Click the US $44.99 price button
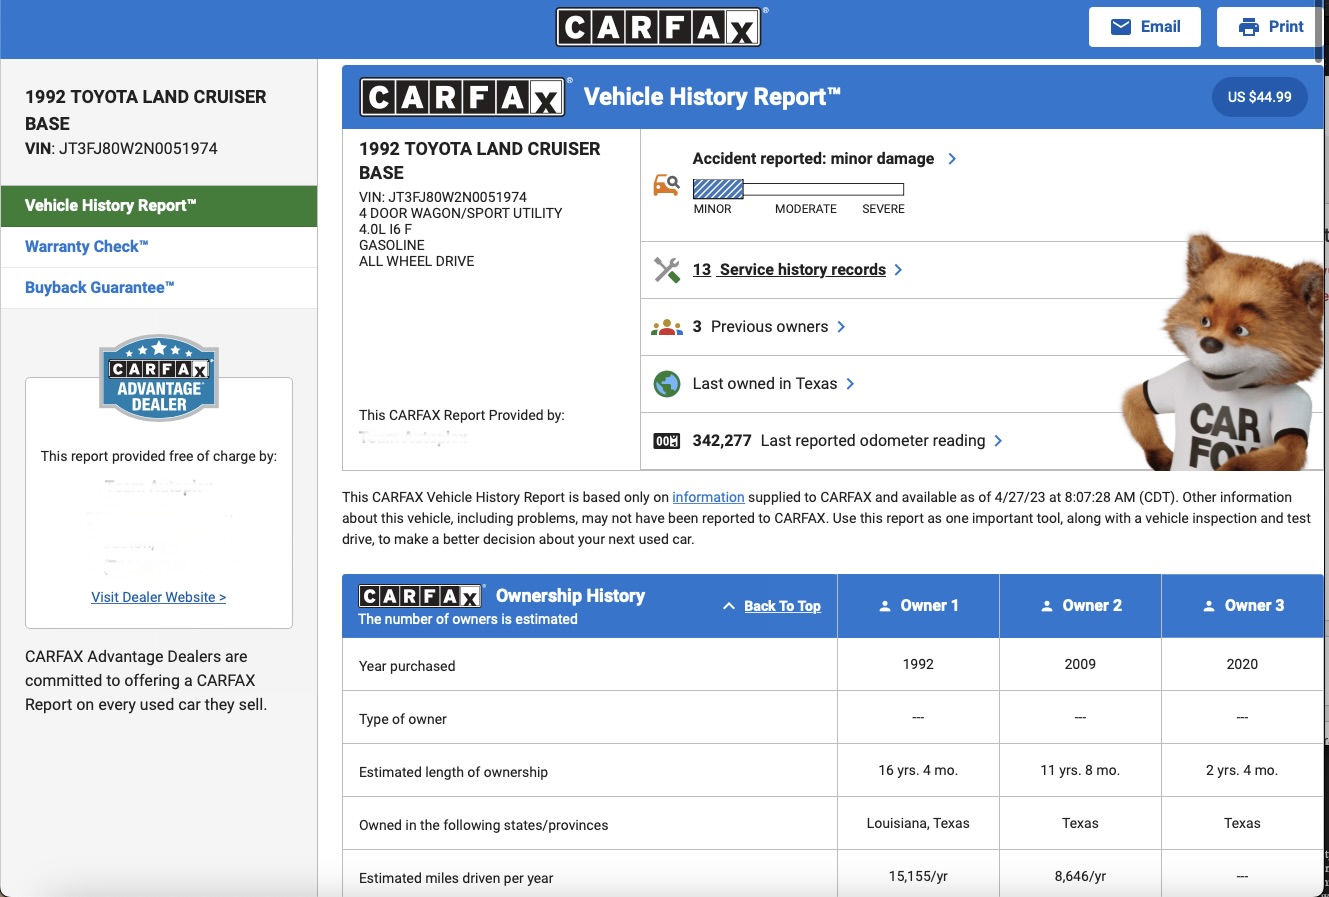 point(1259,97)
